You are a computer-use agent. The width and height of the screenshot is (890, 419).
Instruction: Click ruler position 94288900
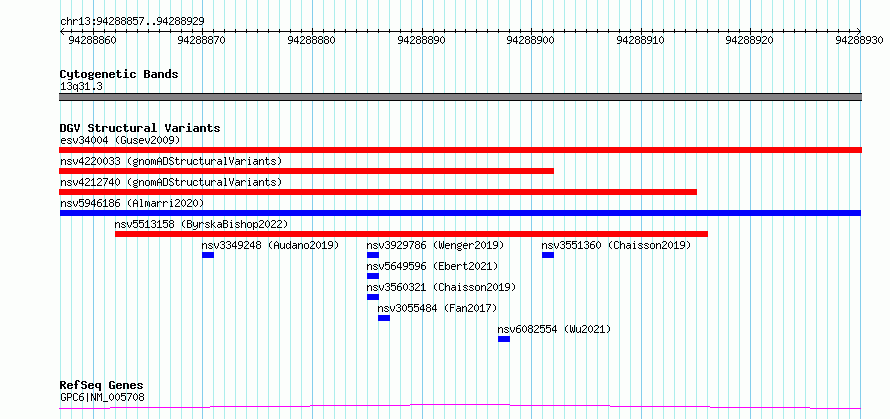pos(531,40)
